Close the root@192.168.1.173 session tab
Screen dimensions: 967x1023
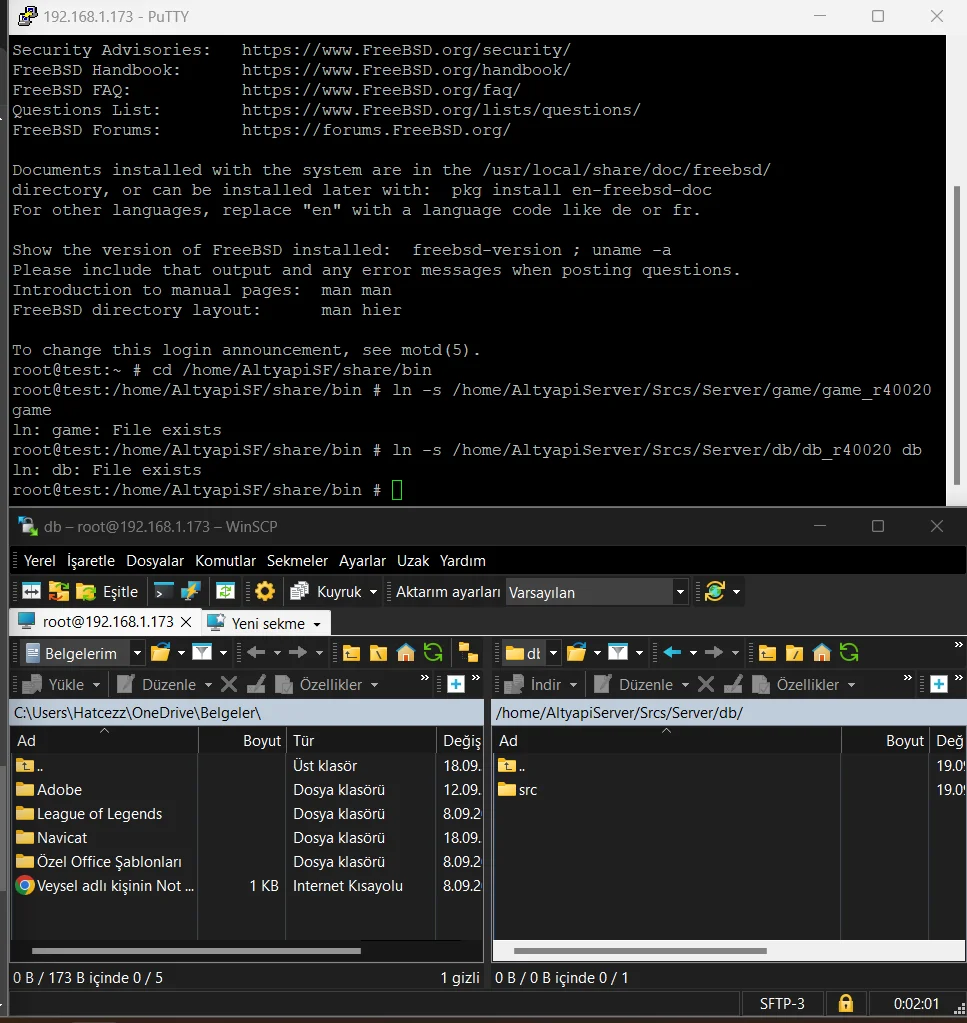pyautogui.click(x=186, y=622)
